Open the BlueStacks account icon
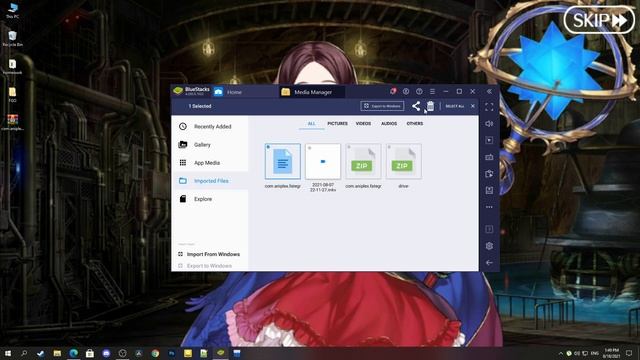This screenshot has height=360, width=640. [406, 91]
